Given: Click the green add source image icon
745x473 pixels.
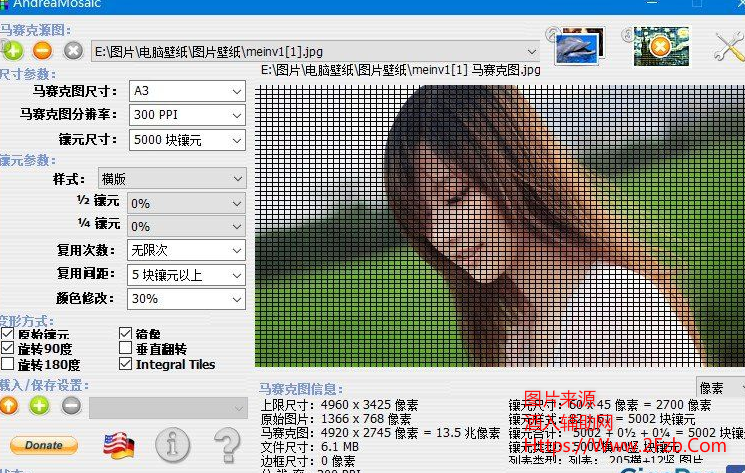Looking at the screenshot, I should point(13,50).
